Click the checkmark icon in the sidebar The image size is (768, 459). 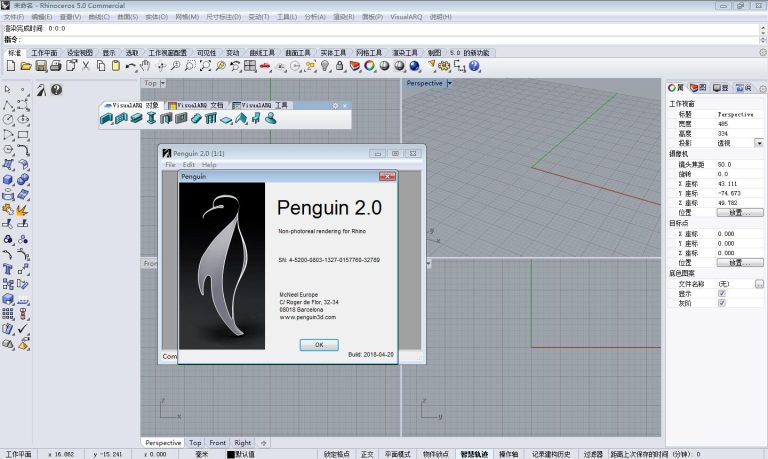tap(23, 329)
